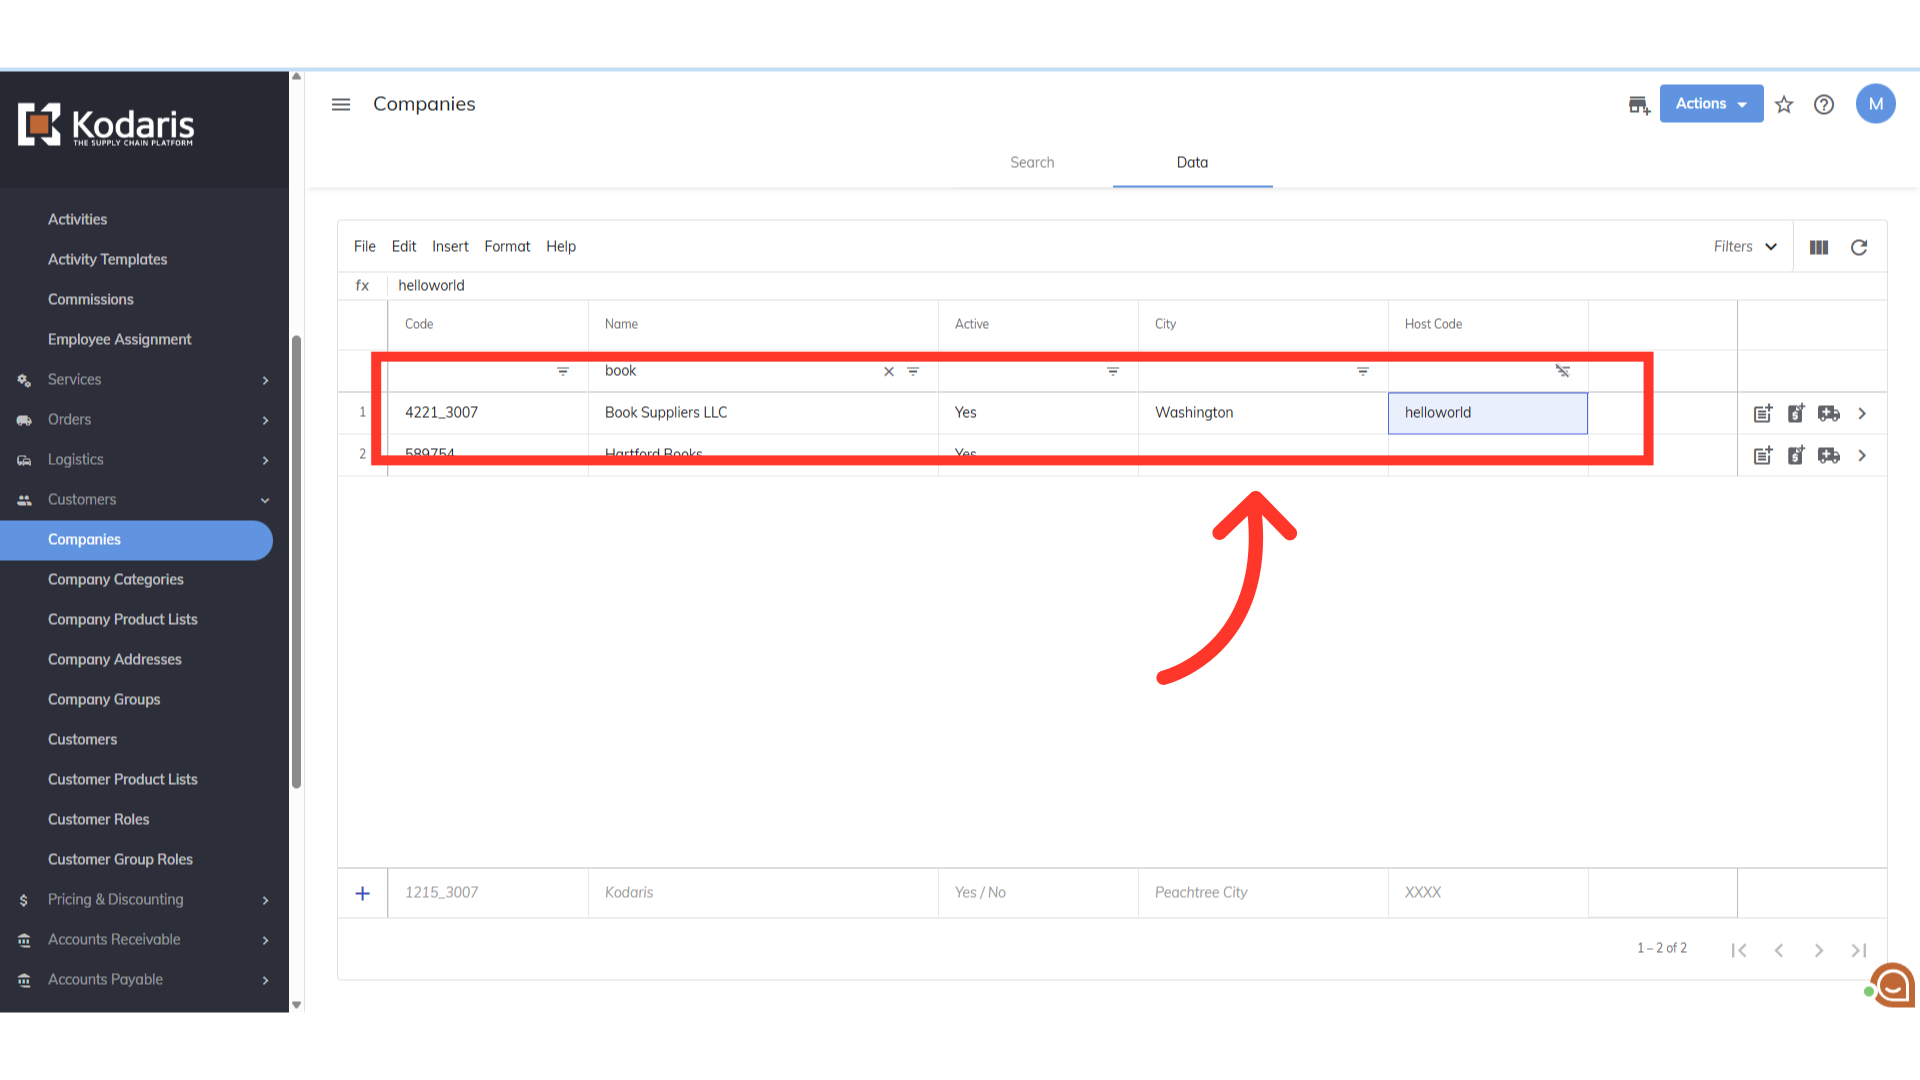Expand the Filters dropdown
Viewport: 1920px width, 1080px height.
click(1745, 247)
